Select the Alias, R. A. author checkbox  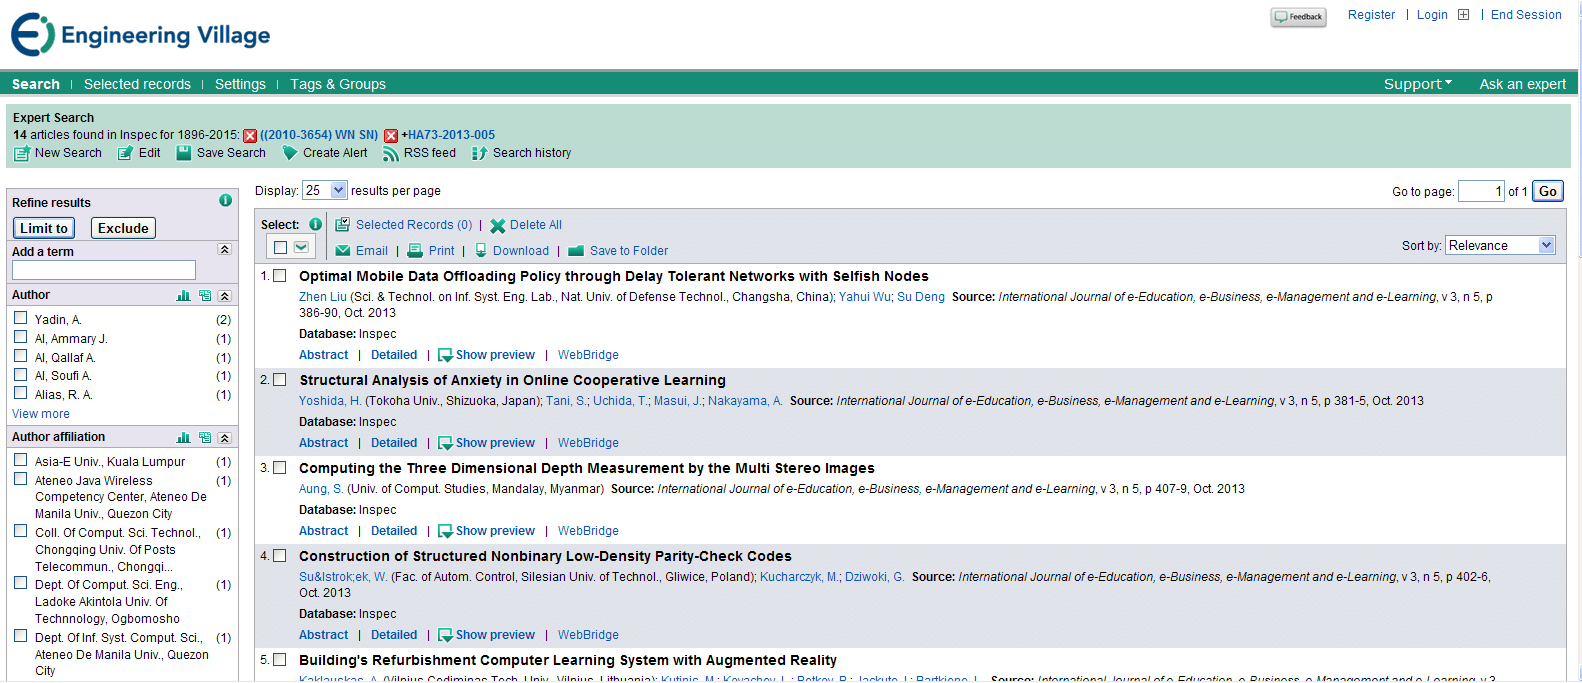pyautogui.click(x=20, y=393)
